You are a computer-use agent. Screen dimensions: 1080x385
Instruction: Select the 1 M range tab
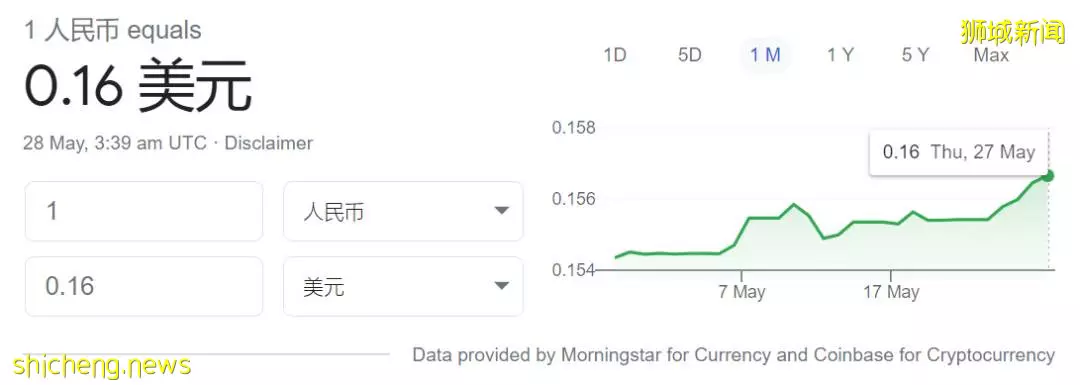[x=765, y=55]
